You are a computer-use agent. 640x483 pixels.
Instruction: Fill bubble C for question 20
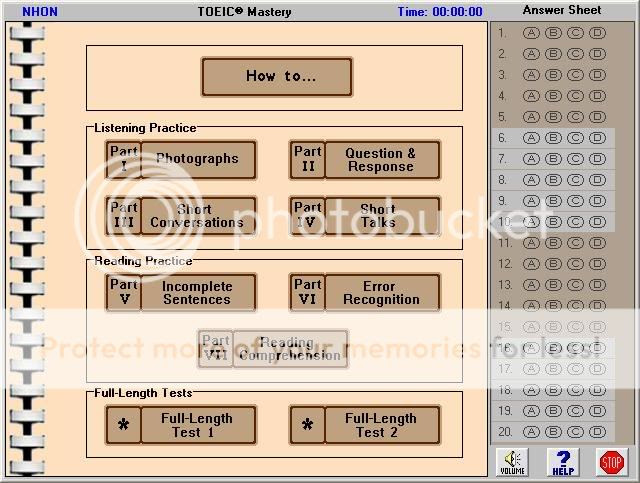[x=575, y=432]
